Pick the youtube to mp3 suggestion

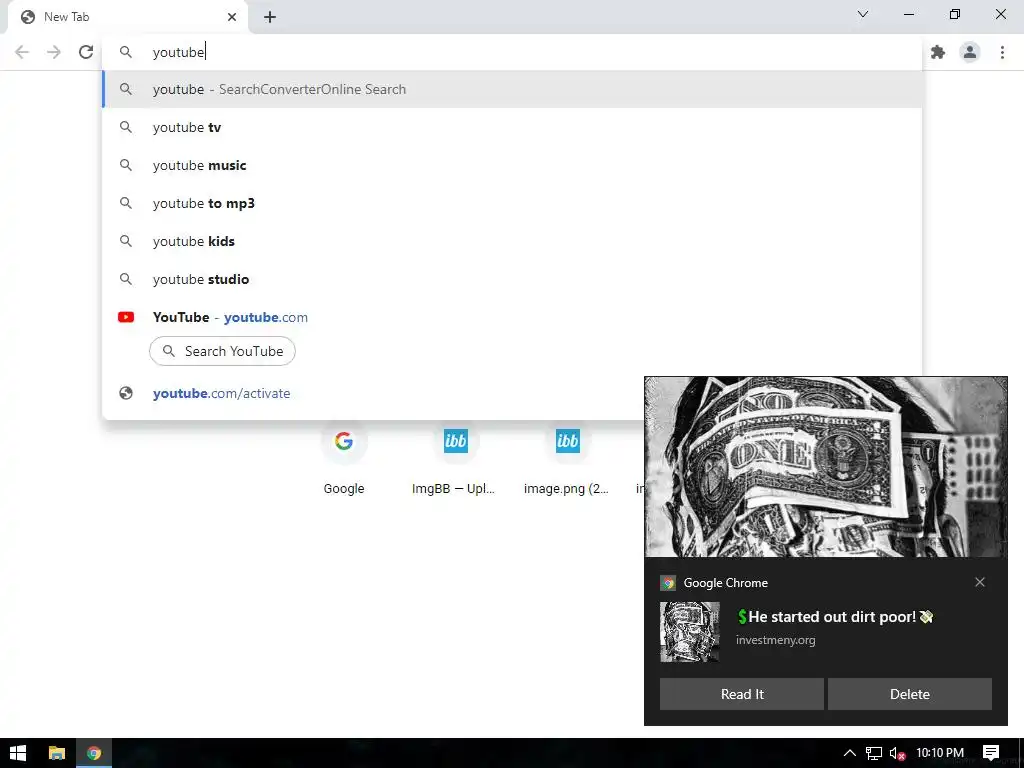coord(512,203)
